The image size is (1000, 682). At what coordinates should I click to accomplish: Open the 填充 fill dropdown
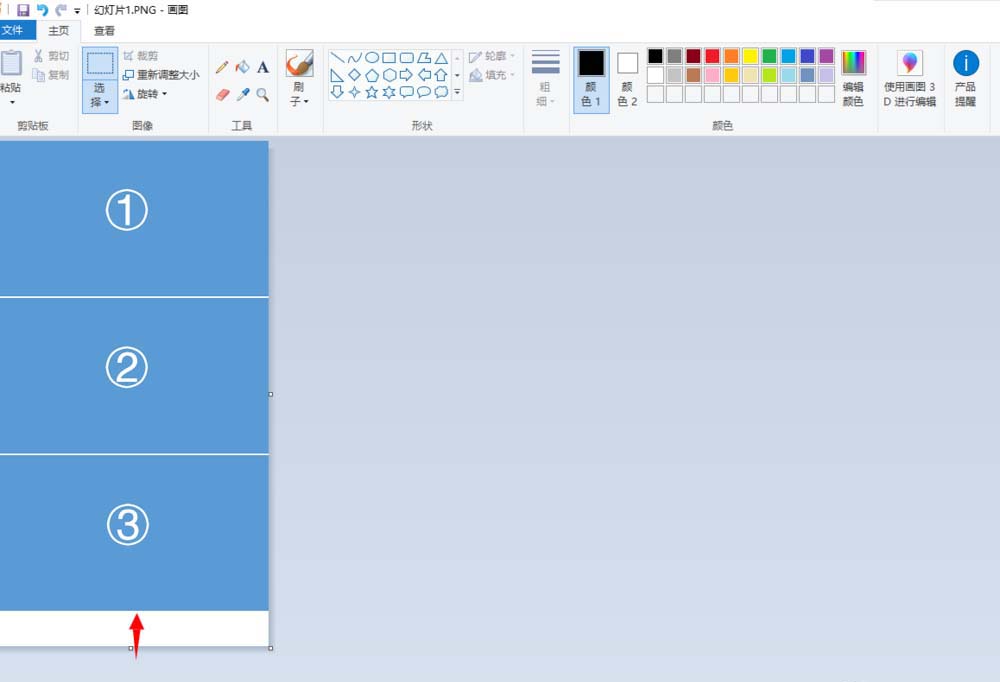492,75
